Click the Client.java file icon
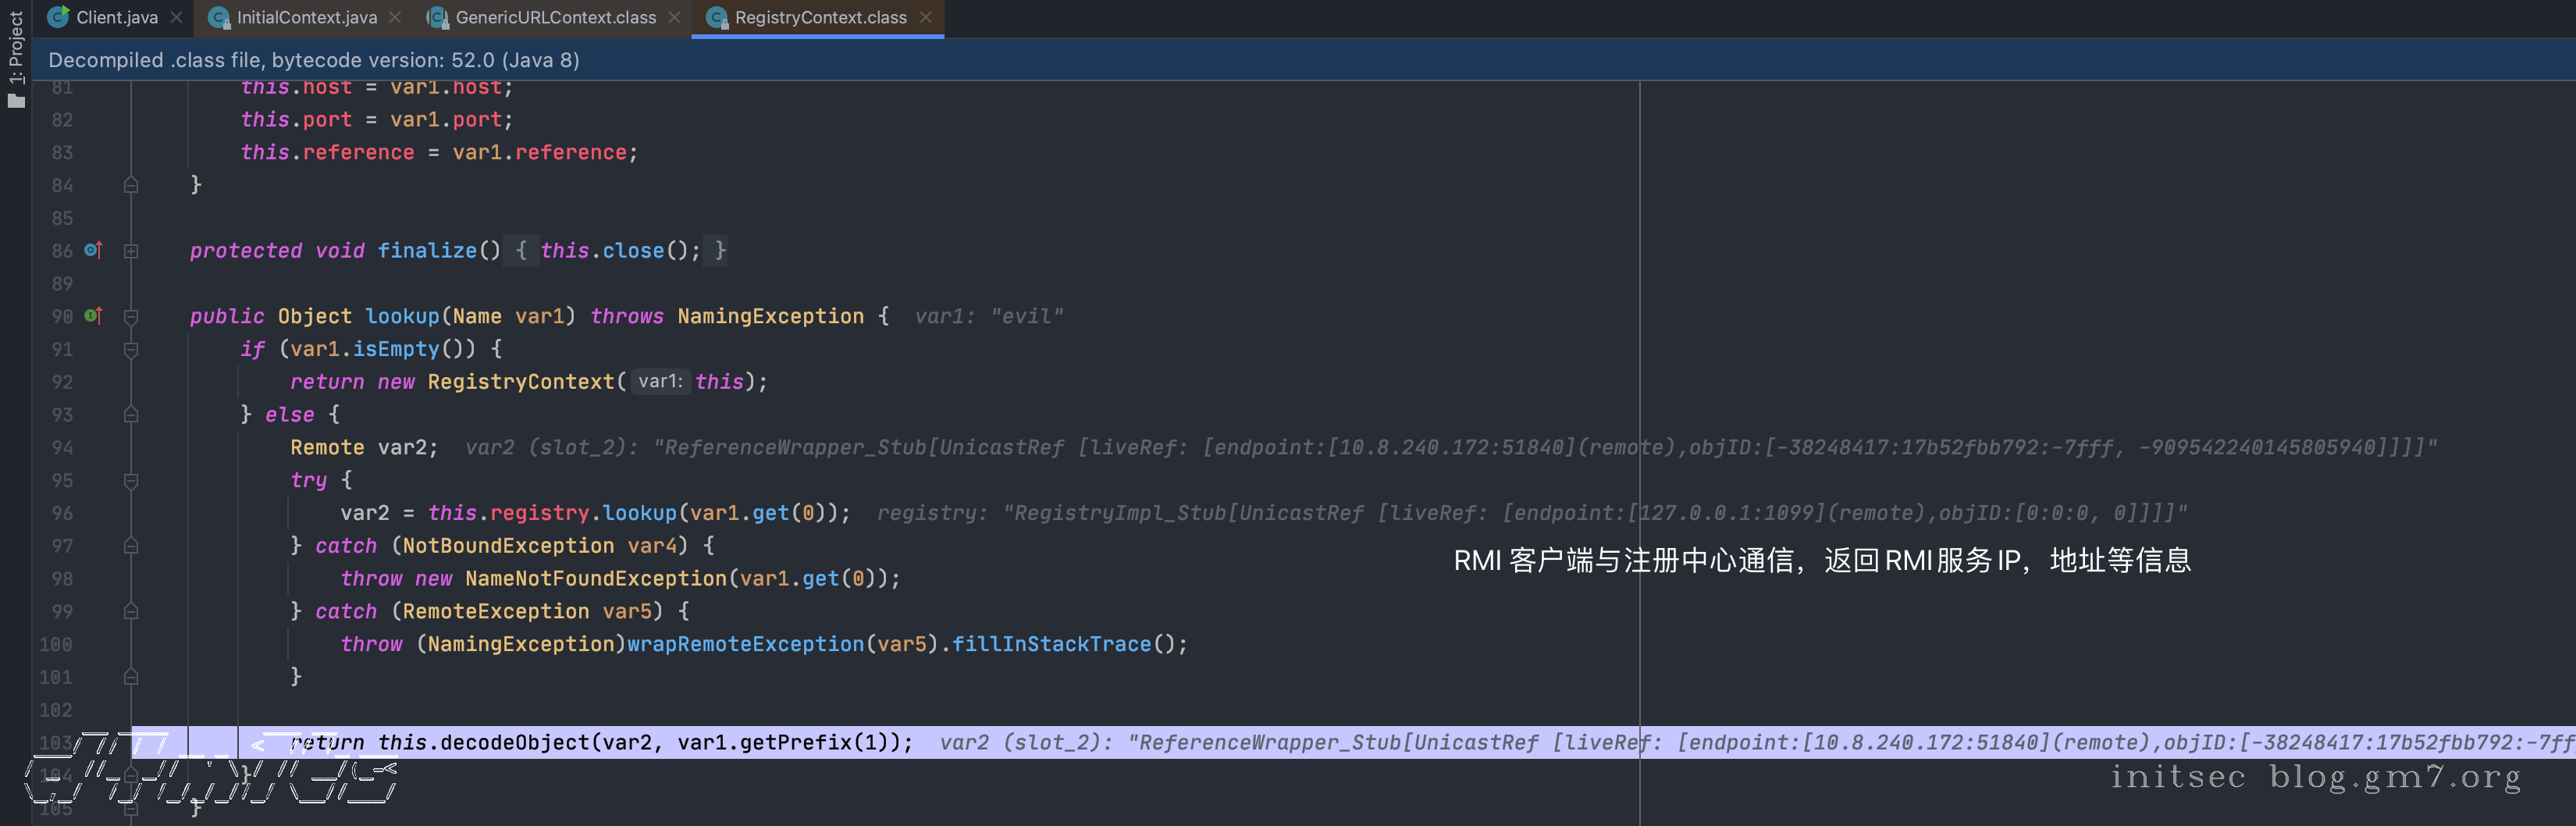The width and height of the screenshot is (2576, 826). 59,17
